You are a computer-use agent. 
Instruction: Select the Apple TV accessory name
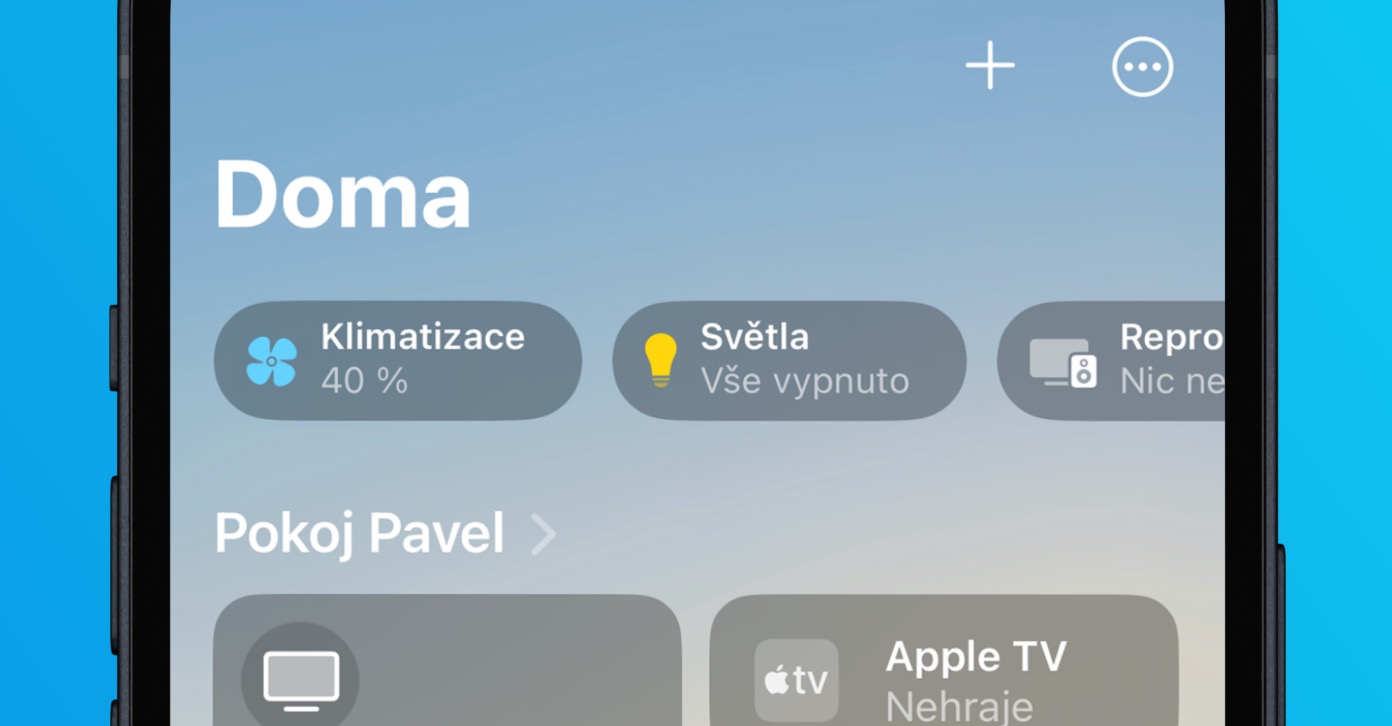point(976,657)
